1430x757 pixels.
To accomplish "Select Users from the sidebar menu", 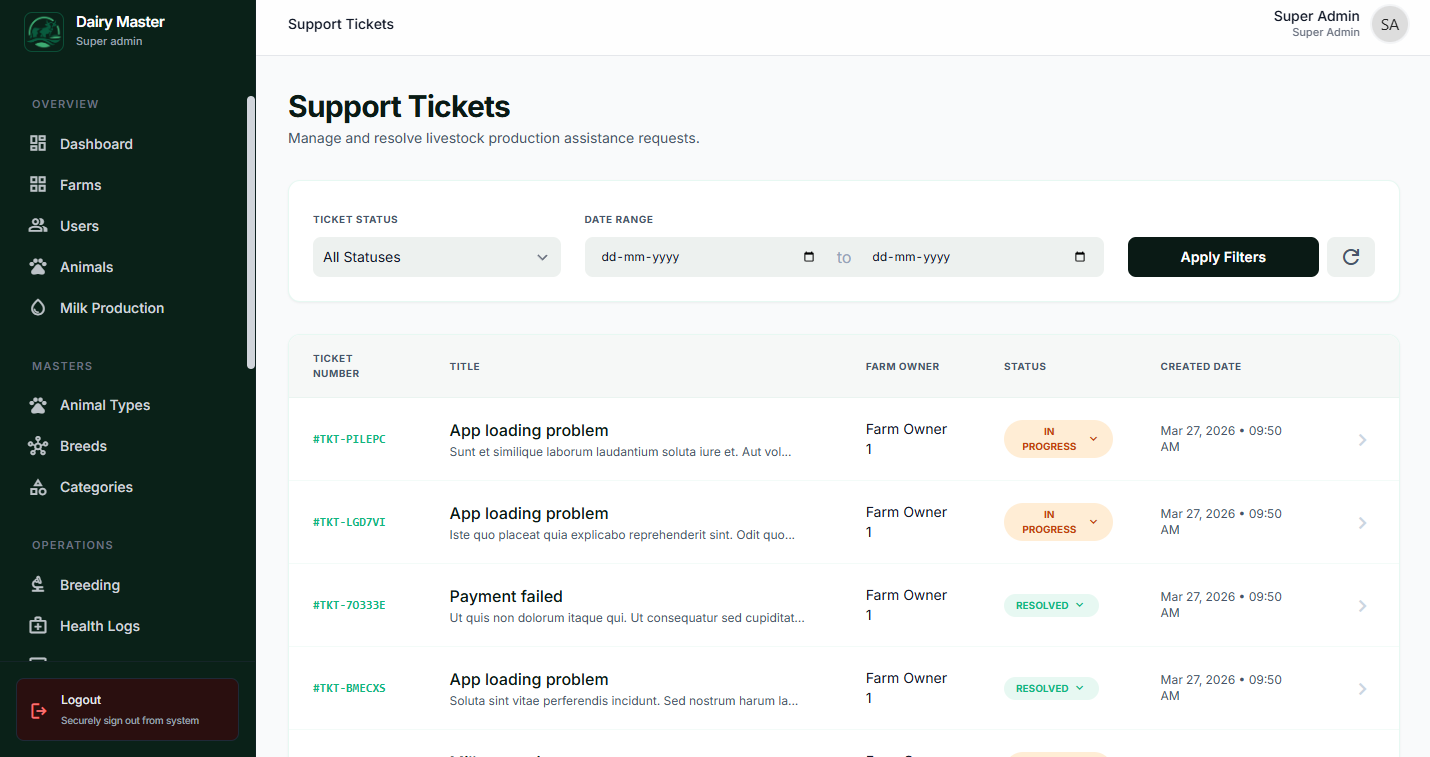I will 37,225.
